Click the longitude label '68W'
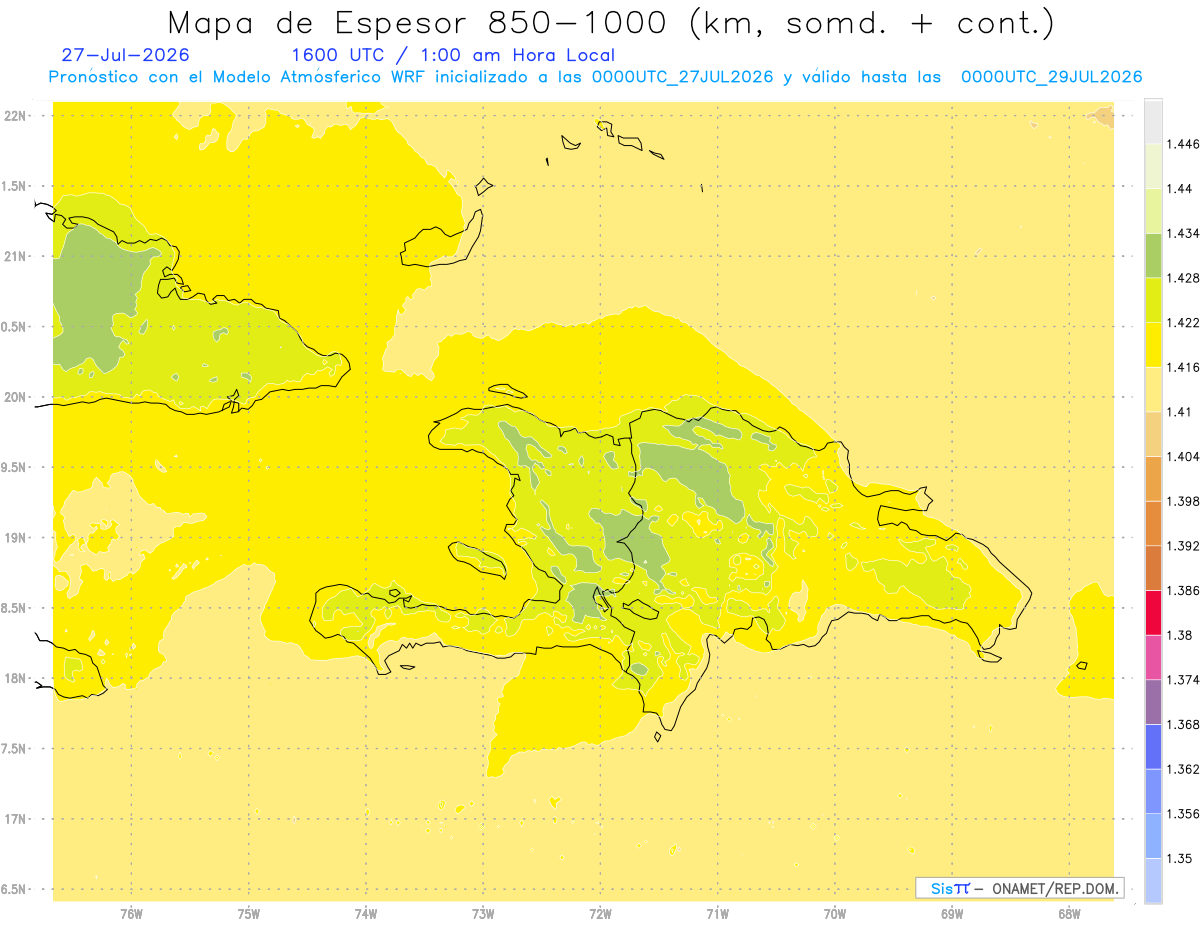Viewport: 1200px width, 927px height. [1069, 914]
